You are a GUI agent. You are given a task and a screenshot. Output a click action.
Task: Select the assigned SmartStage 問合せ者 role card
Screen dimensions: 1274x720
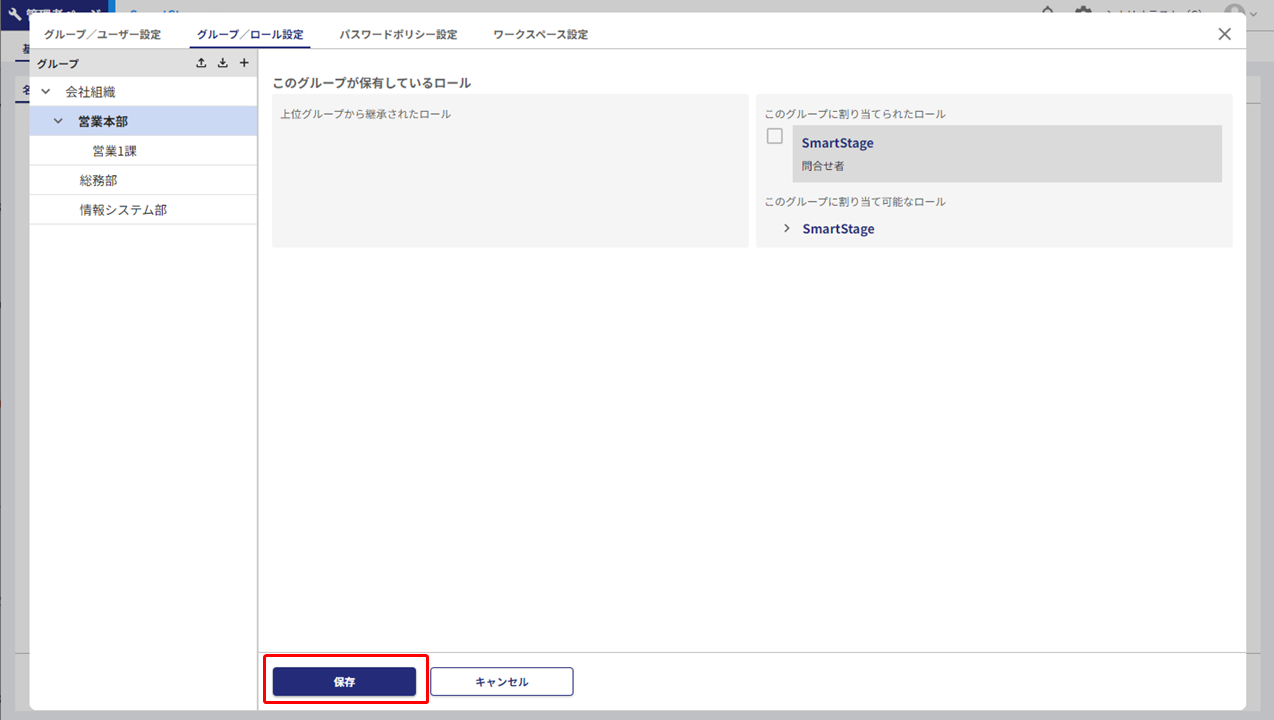tap(1006, 154)
